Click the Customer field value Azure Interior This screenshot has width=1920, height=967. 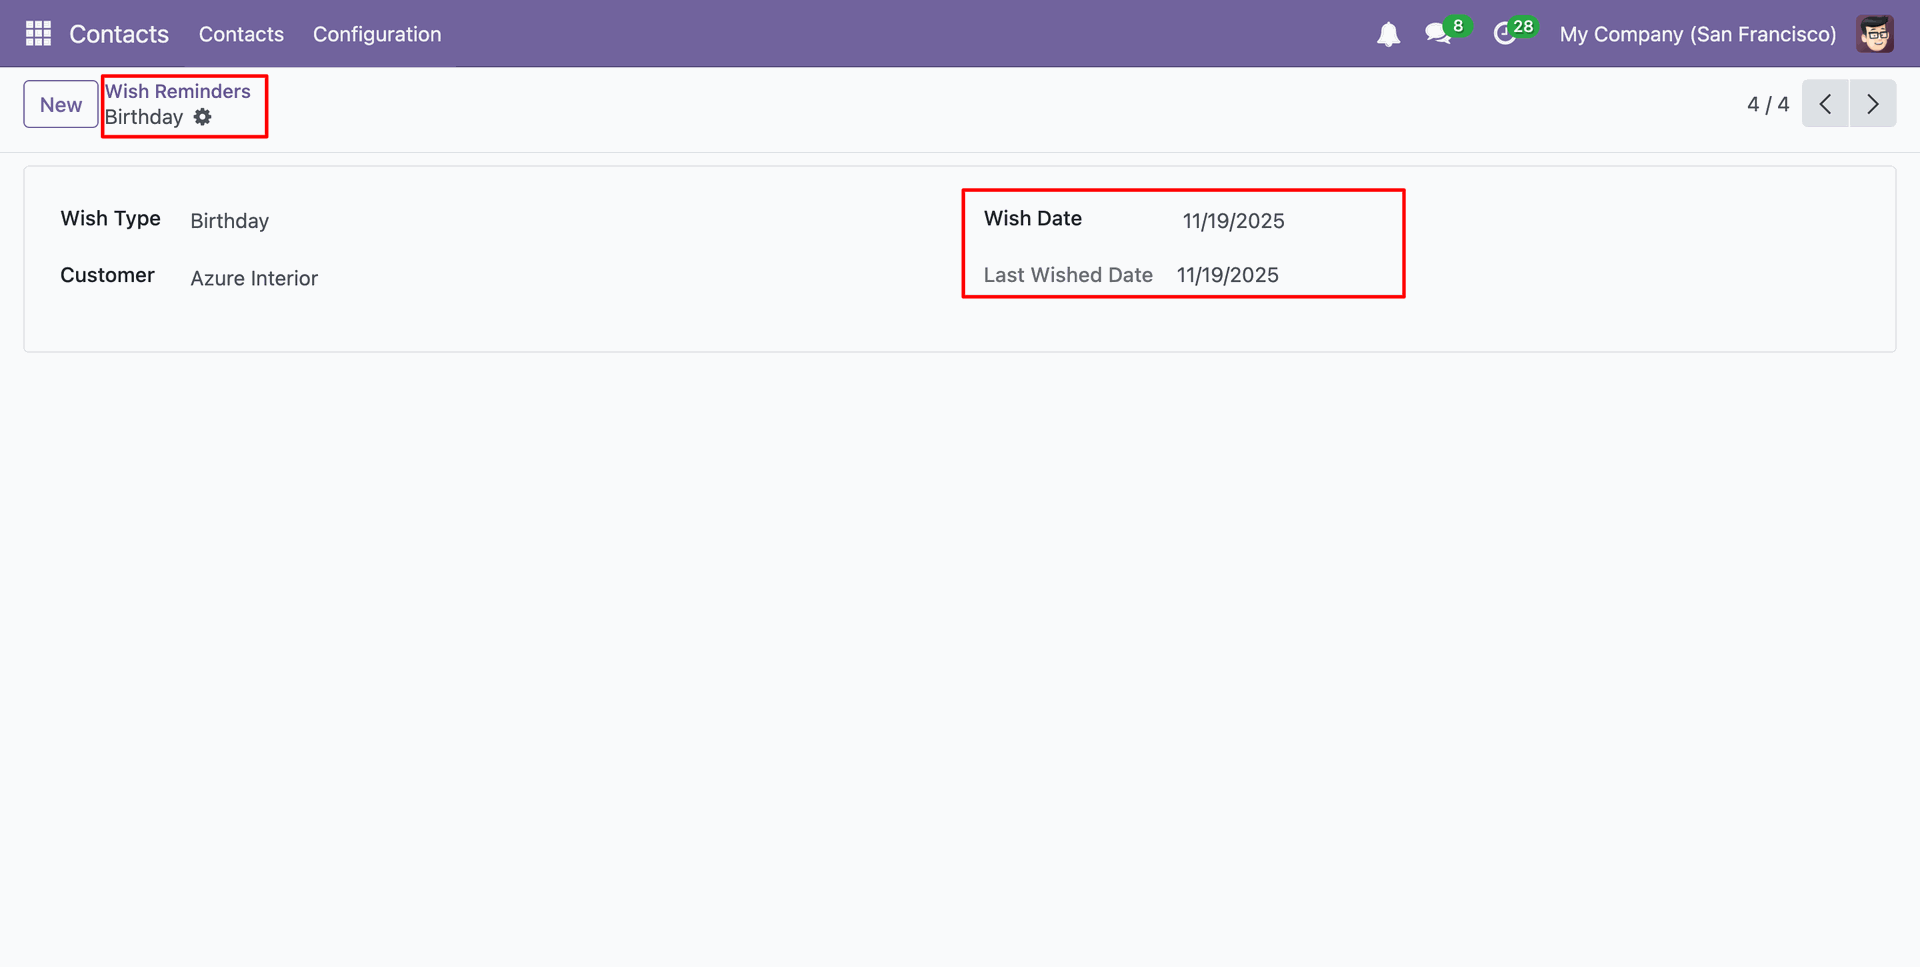click(x=254, y=278)
